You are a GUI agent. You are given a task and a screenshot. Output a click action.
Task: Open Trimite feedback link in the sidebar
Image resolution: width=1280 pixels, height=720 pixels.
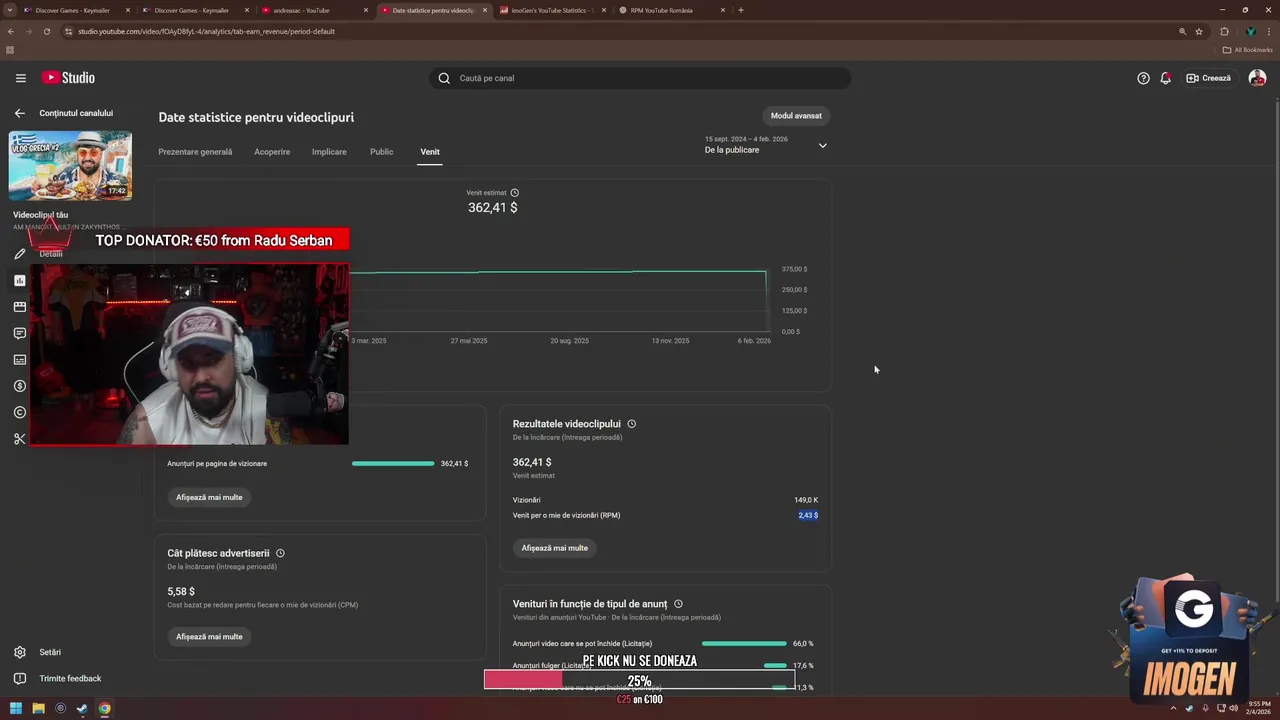point(70,678)
